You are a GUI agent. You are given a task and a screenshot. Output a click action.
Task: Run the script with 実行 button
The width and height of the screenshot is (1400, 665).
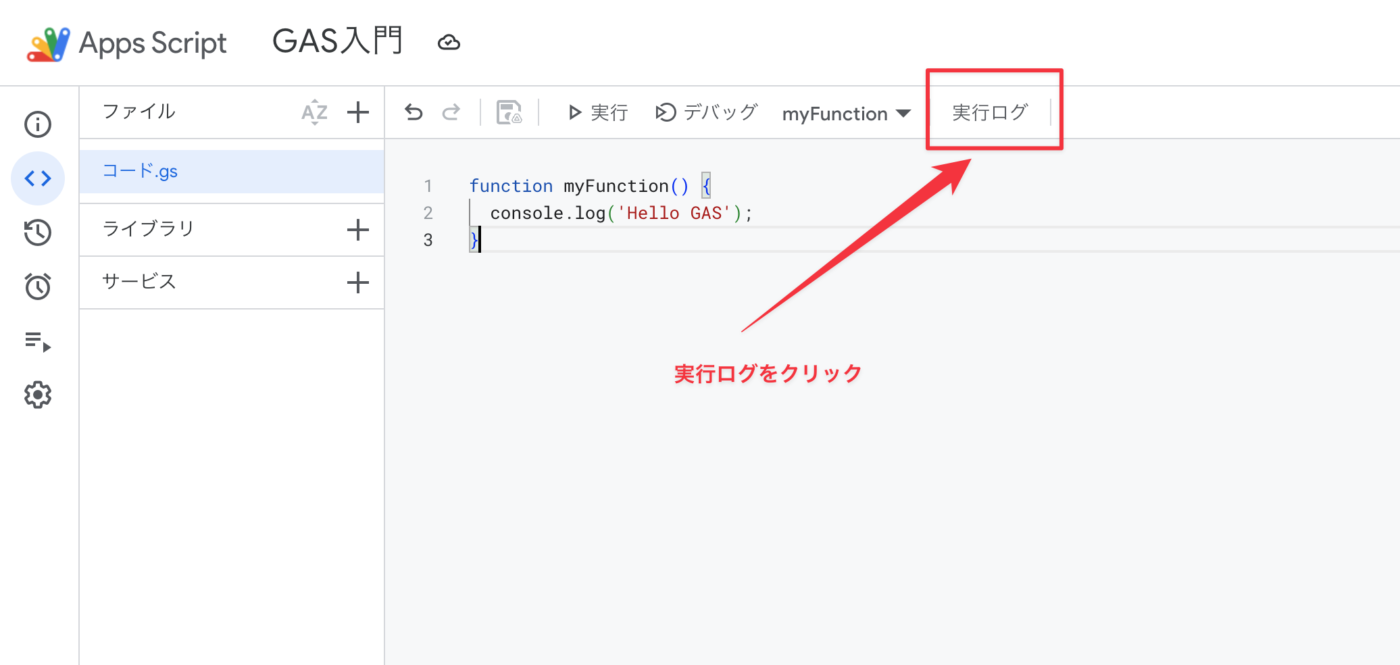pos(597,113)
